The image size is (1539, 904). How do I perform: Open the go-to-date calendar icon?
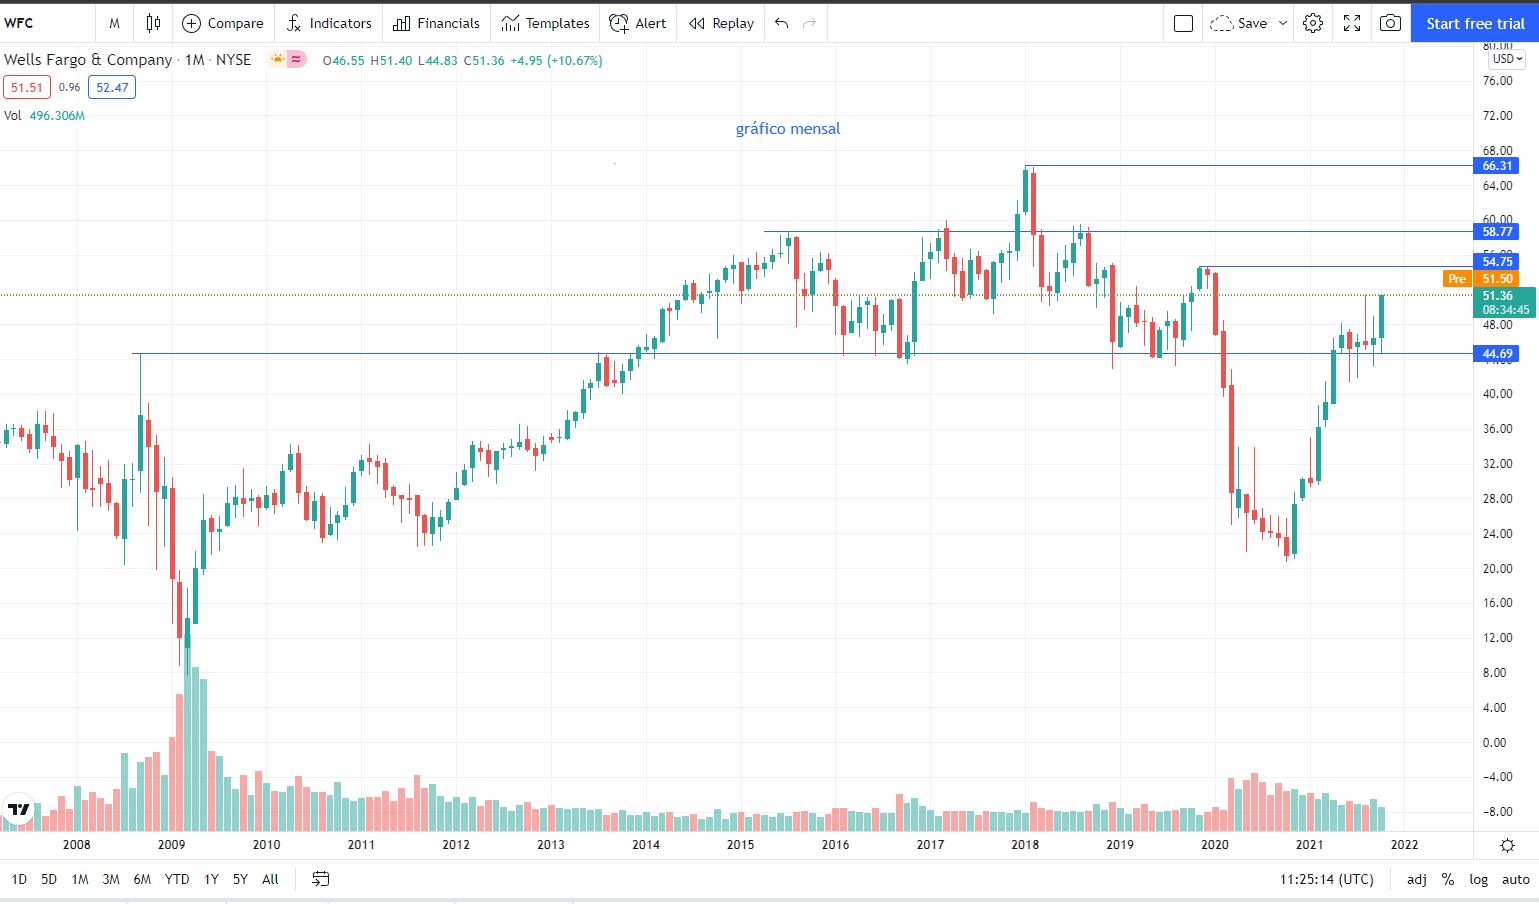coord(320,879)
